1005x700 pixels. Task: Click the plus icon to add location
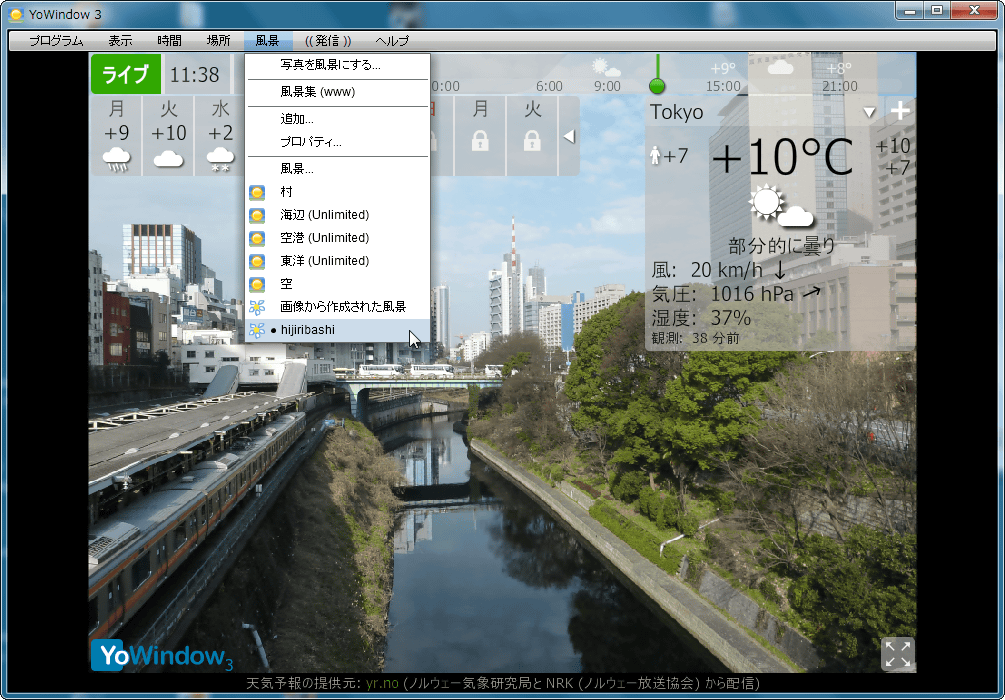[x=900, y=111]
